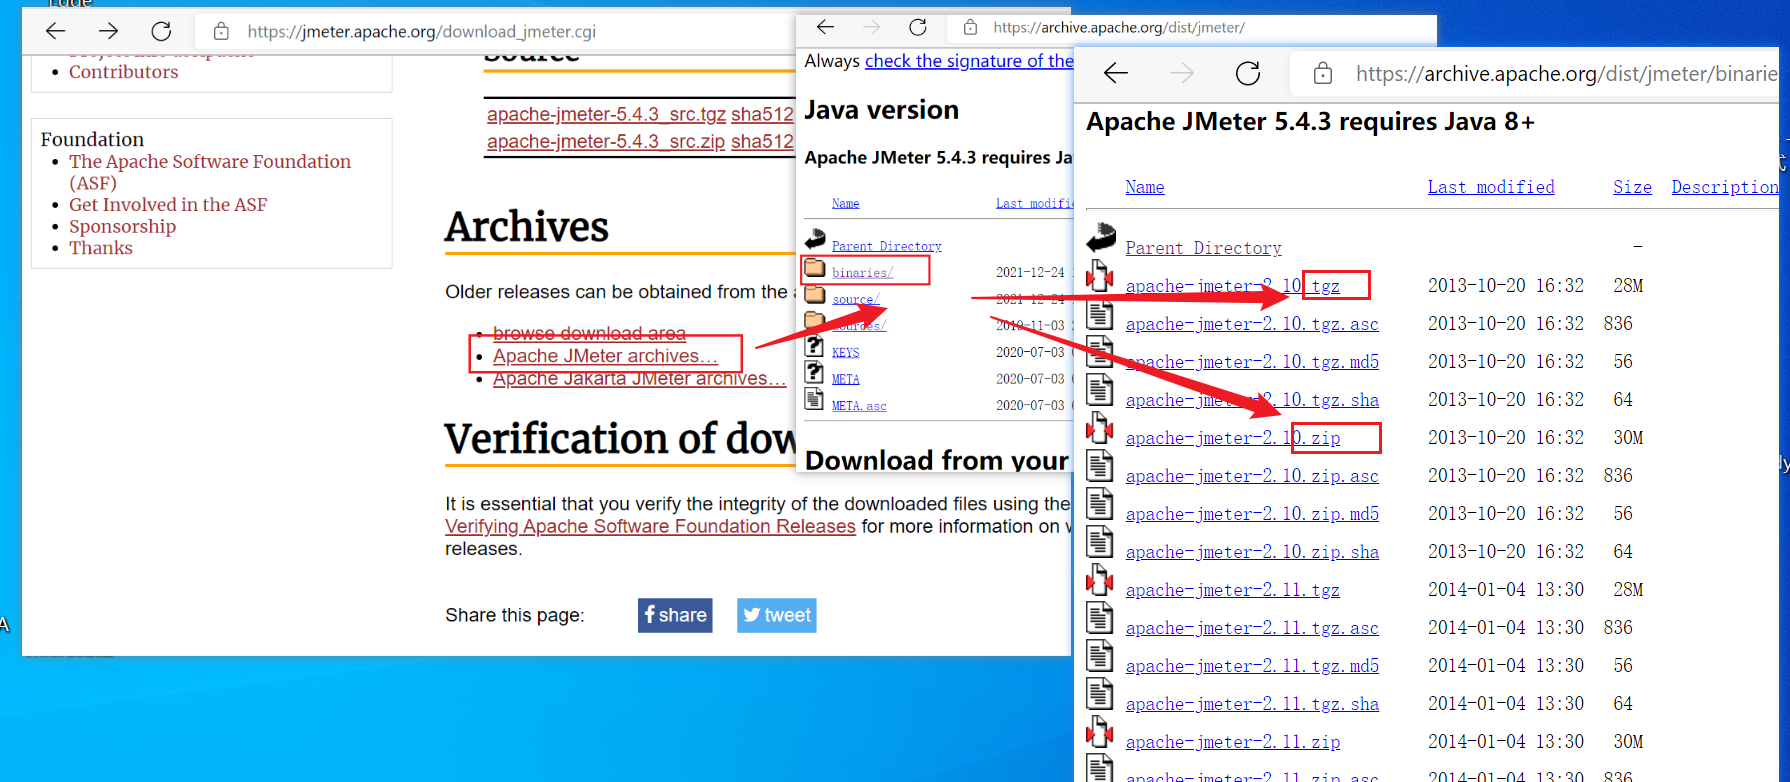Open the META.asc file link
Viewport: 1790px width, 782px height.
pos(859,405)
